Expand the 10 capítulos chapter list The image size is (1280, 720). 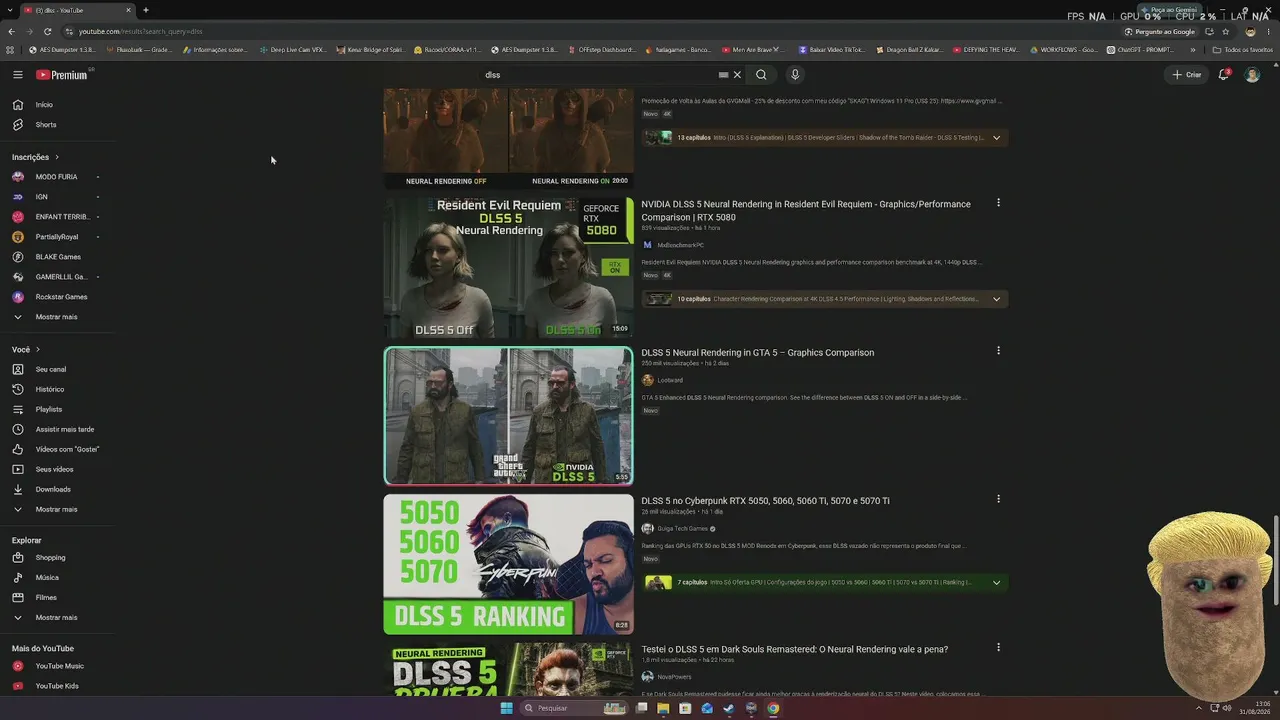click(x=996, y=299)
